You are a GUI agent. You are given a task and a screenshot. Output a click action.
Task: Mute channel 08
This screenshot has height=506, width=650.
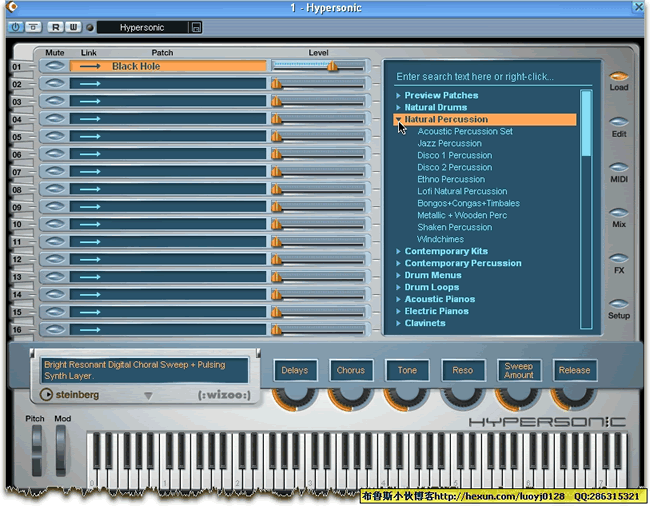pos(54,189)
